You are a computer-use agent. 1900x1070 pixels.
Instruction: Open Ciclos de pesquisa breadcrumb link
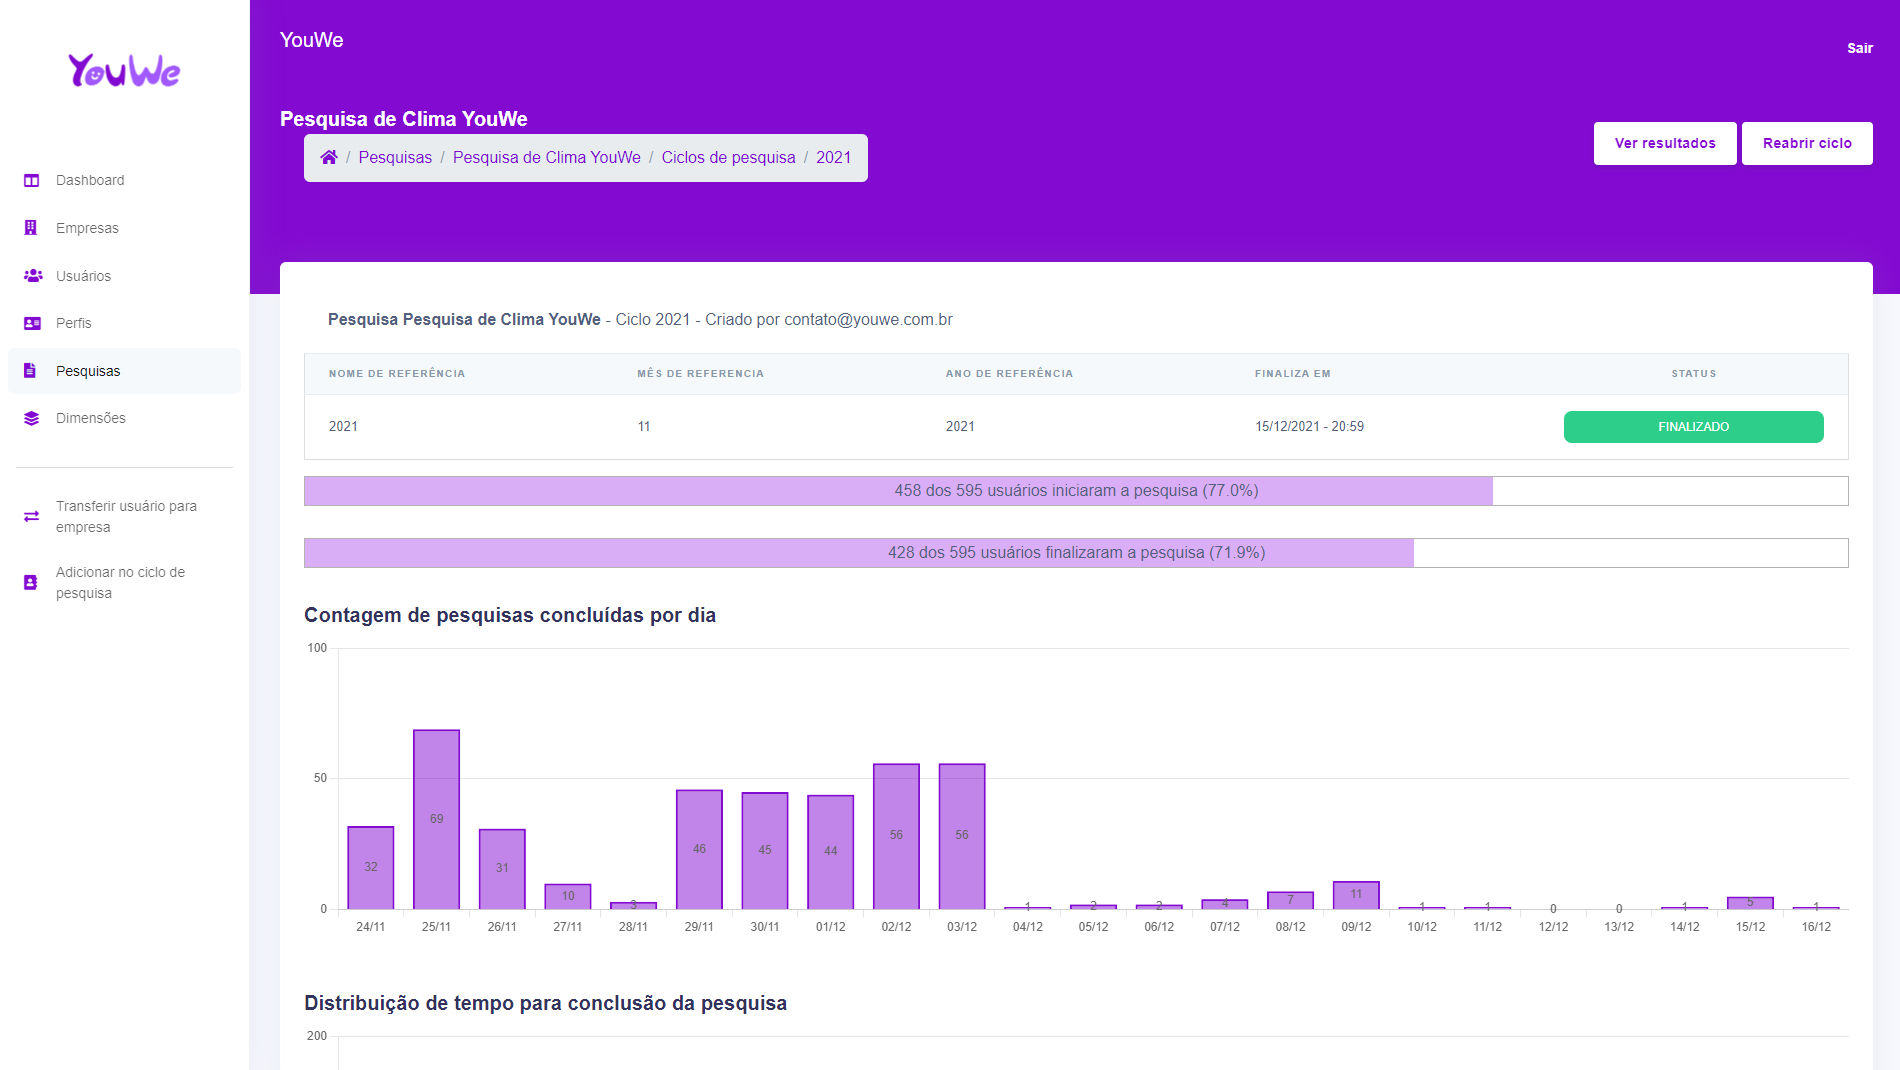(x=728, y=157)
